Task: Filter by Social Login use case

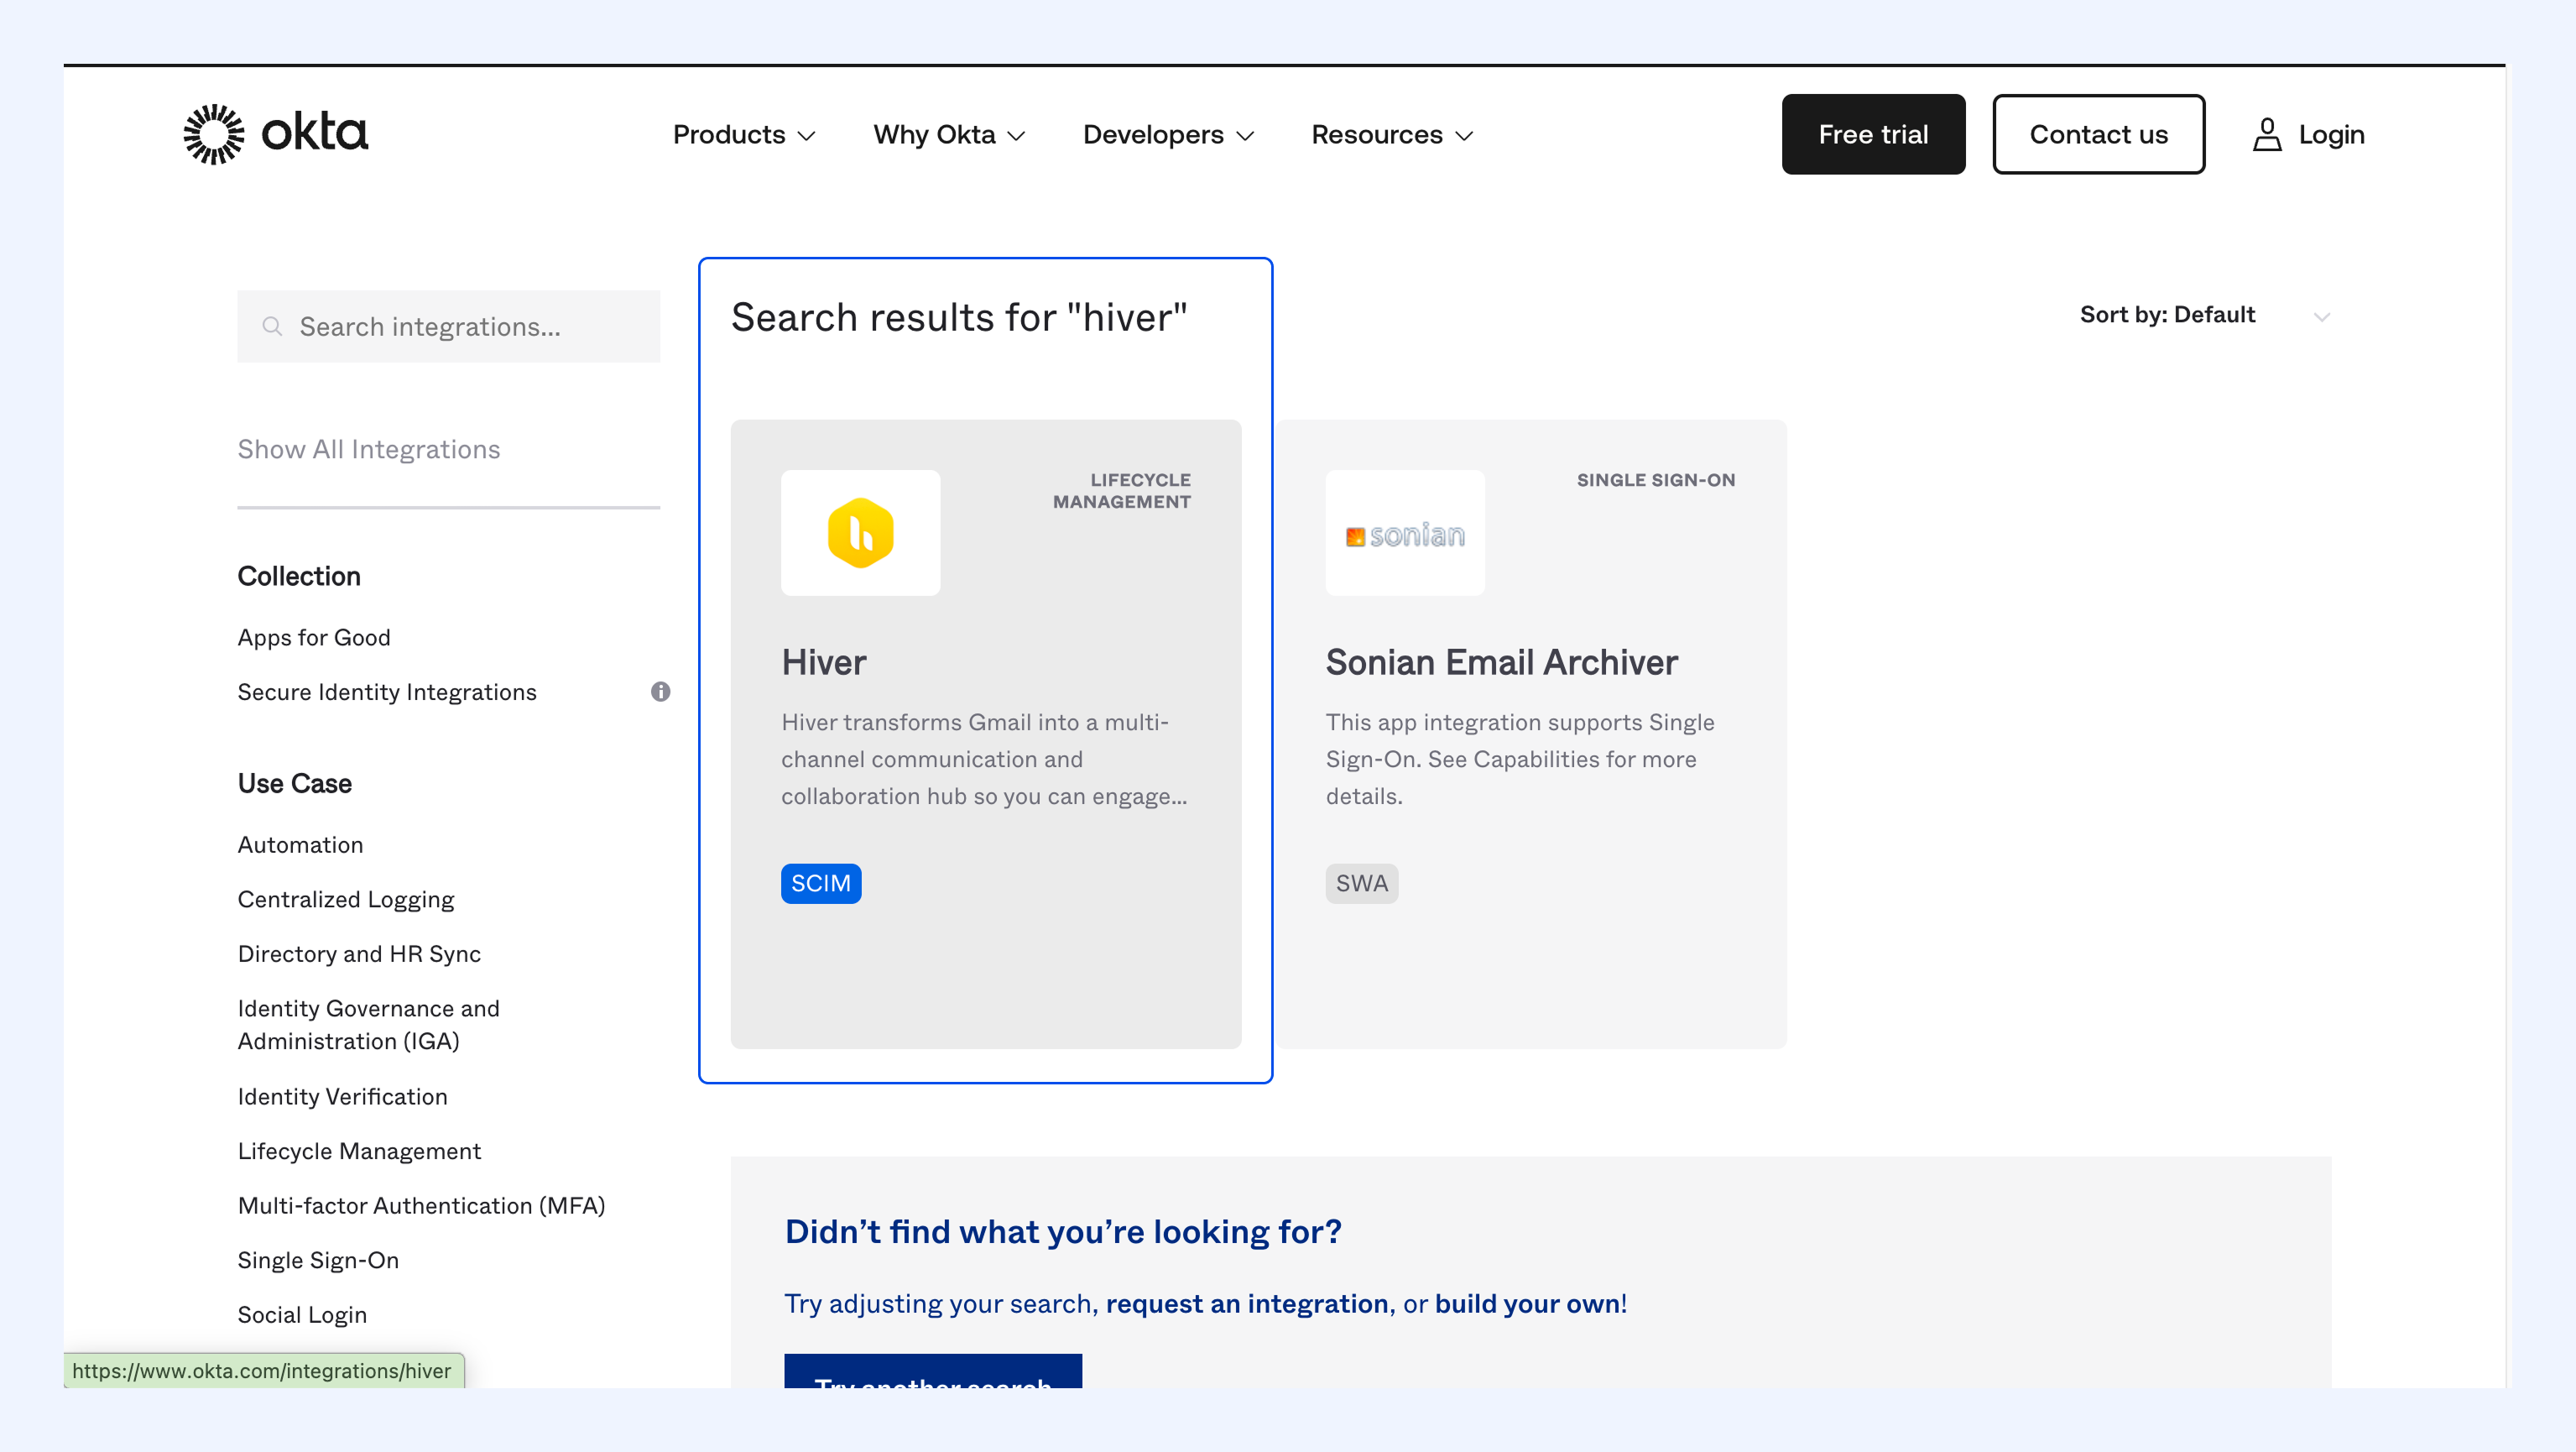Action: pyautogui.click(x=302, y=1314)
